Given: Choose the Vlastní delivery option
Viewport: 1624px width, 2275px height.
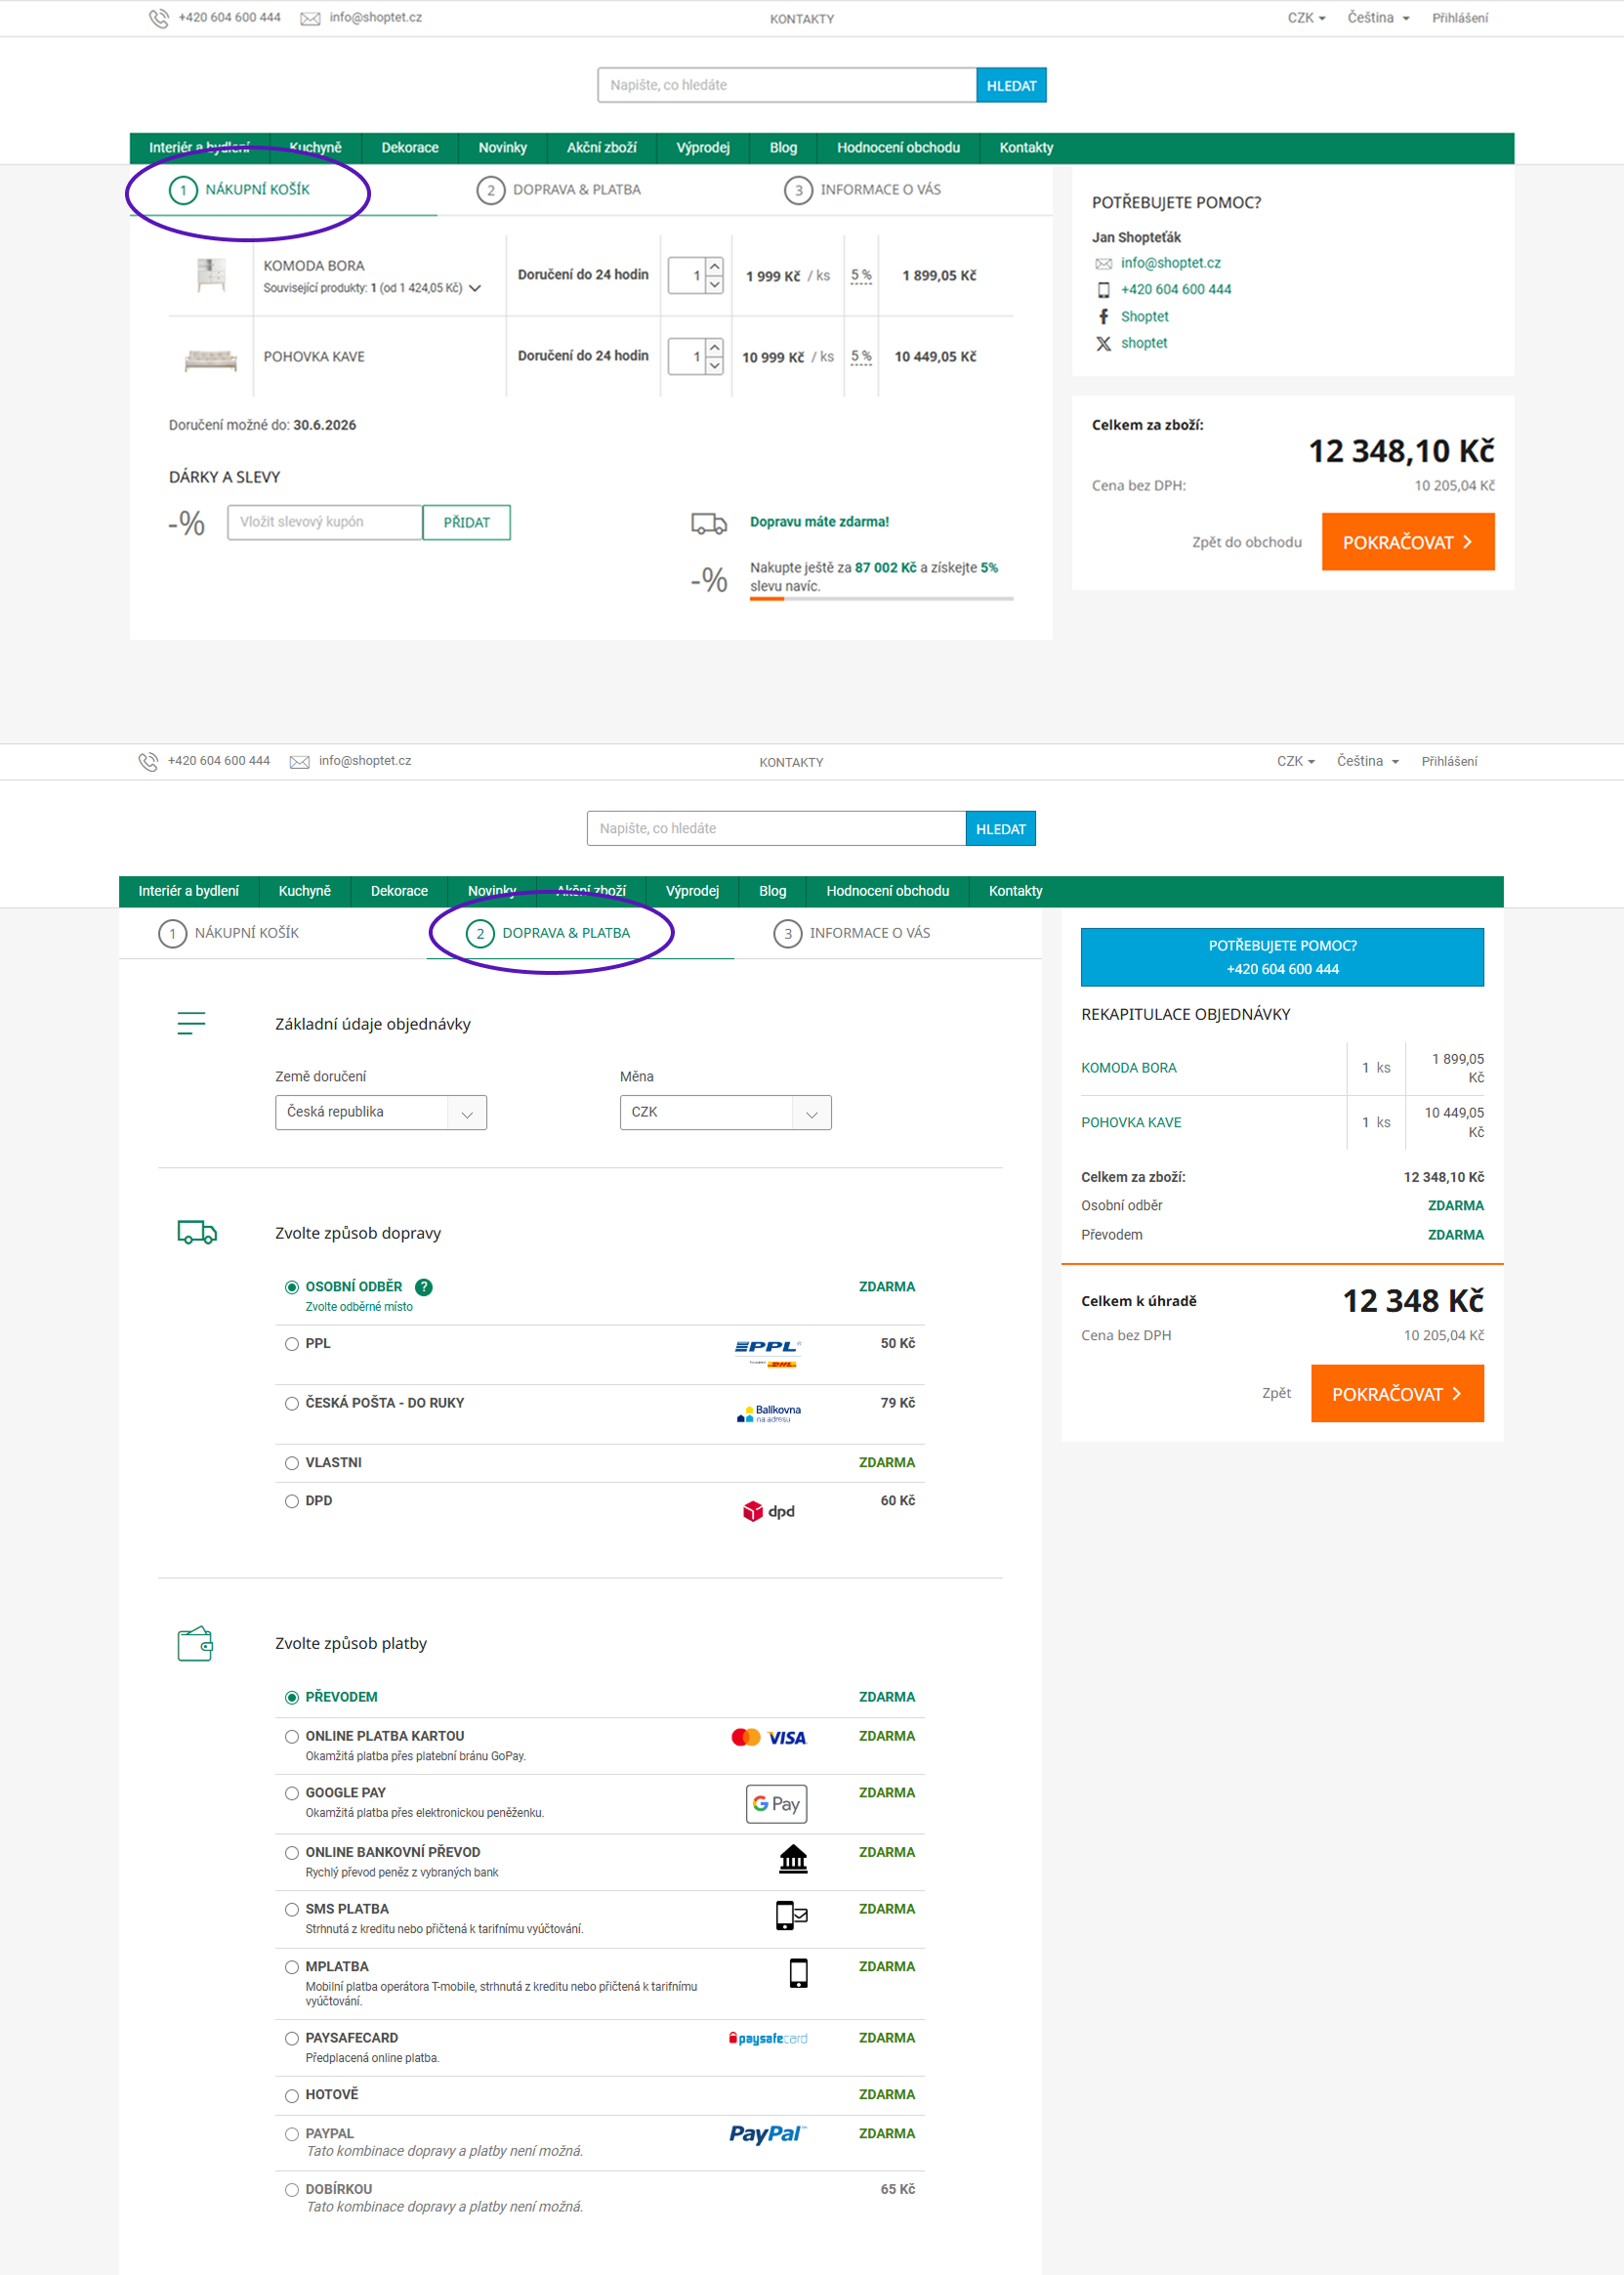Looking at the screenshot, I should point(292,1463).
